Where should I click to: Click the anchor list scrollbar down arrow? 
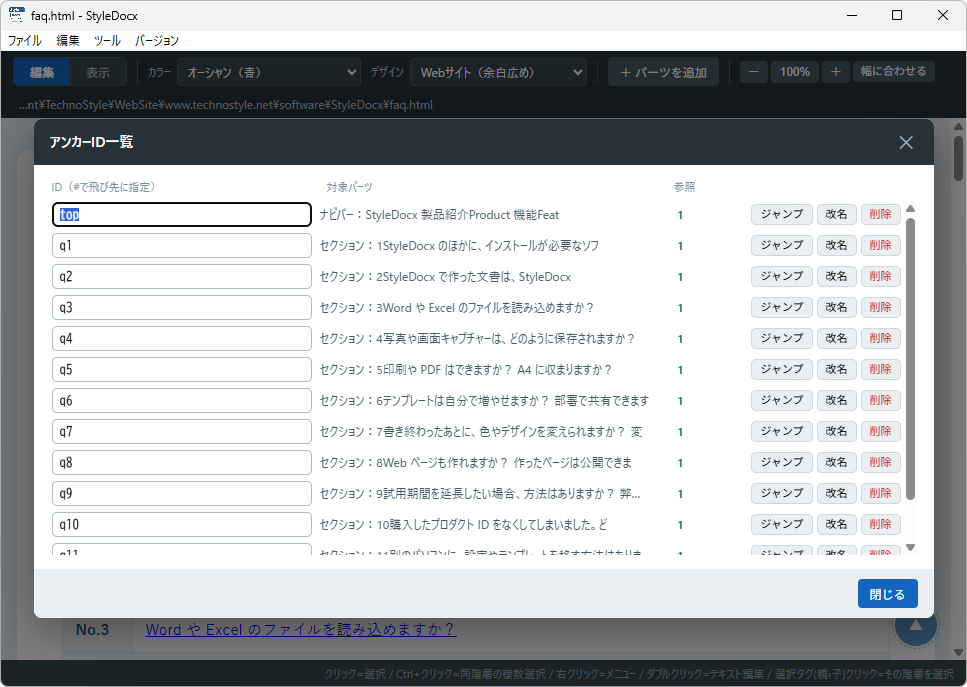point(910,548)
